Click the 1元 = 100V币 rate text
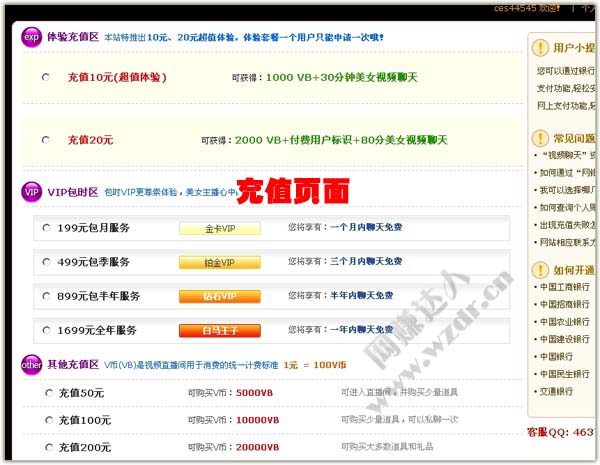 pos(315,365)
